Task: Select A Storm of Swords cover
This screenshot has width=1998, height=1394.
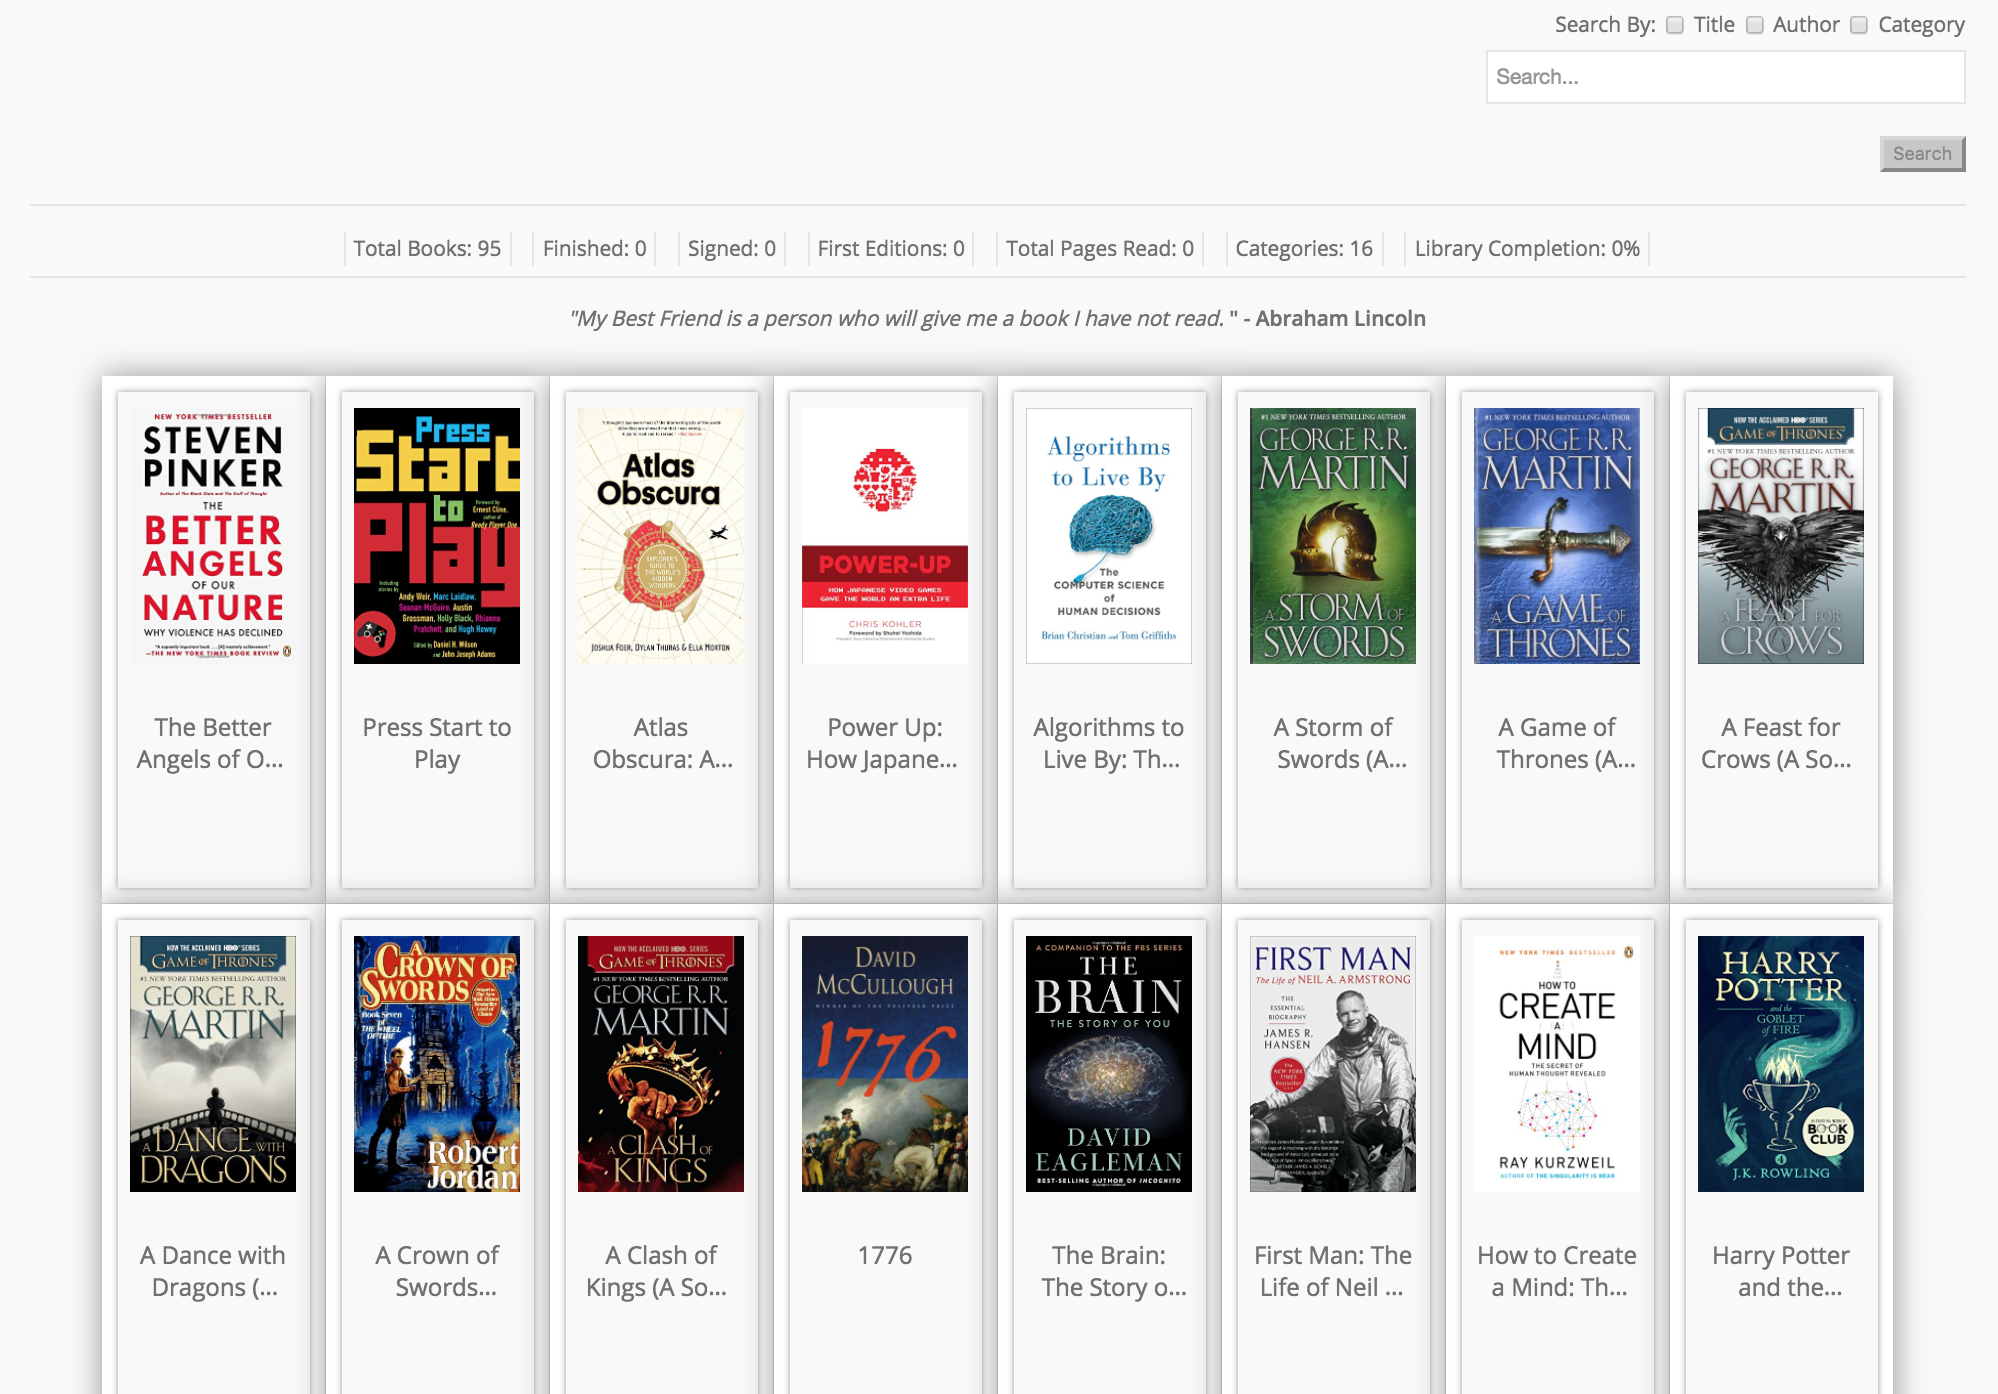Action: coord(1333,535)
